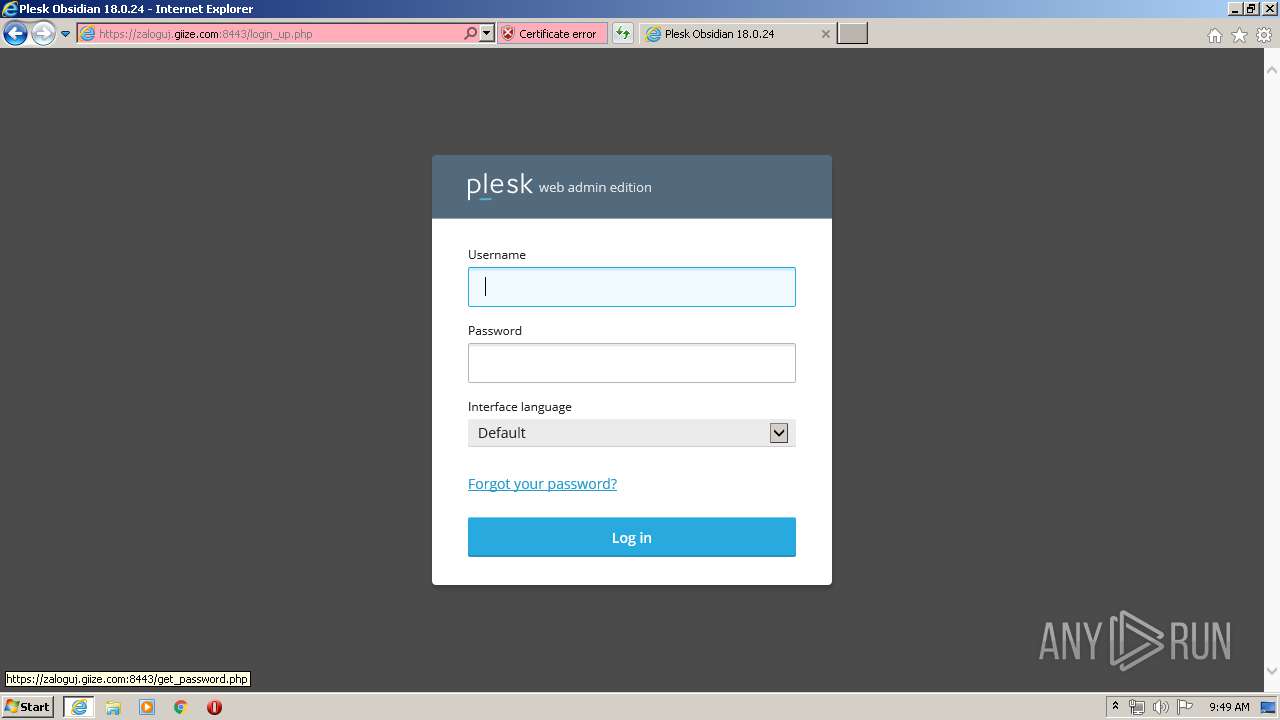Minimize the Internet Explorer window
This screenshot has height=720, width=1280.
[1235, 9]
